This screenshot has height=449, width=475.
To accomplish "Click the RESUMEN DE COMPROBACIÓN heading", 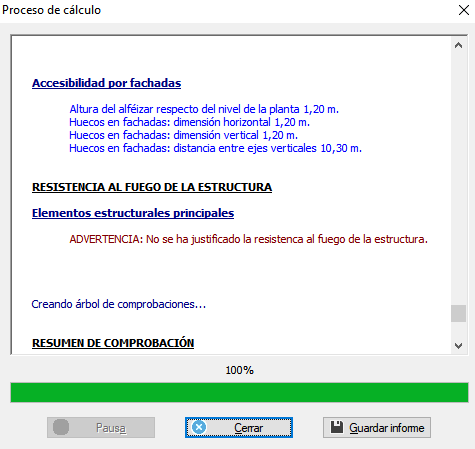I will pos(113,343).
